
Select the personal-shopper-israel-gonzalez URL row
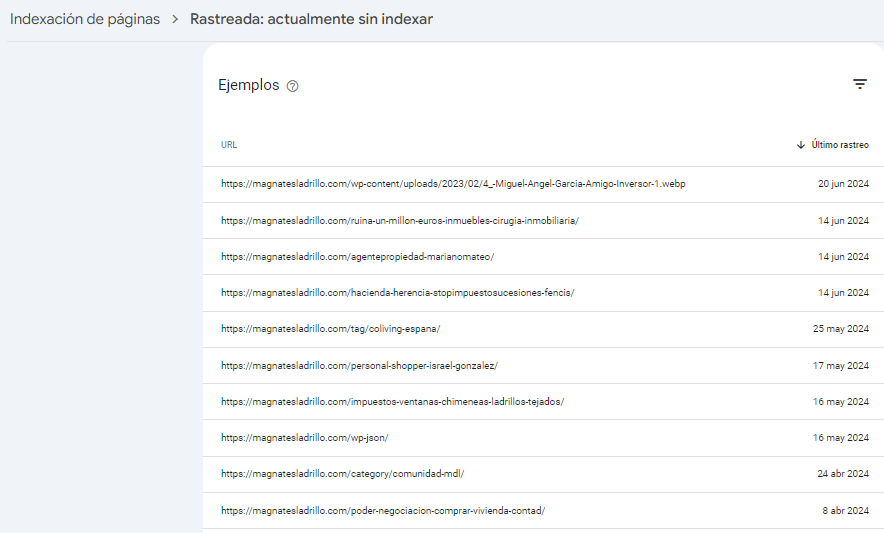point(543,365)
